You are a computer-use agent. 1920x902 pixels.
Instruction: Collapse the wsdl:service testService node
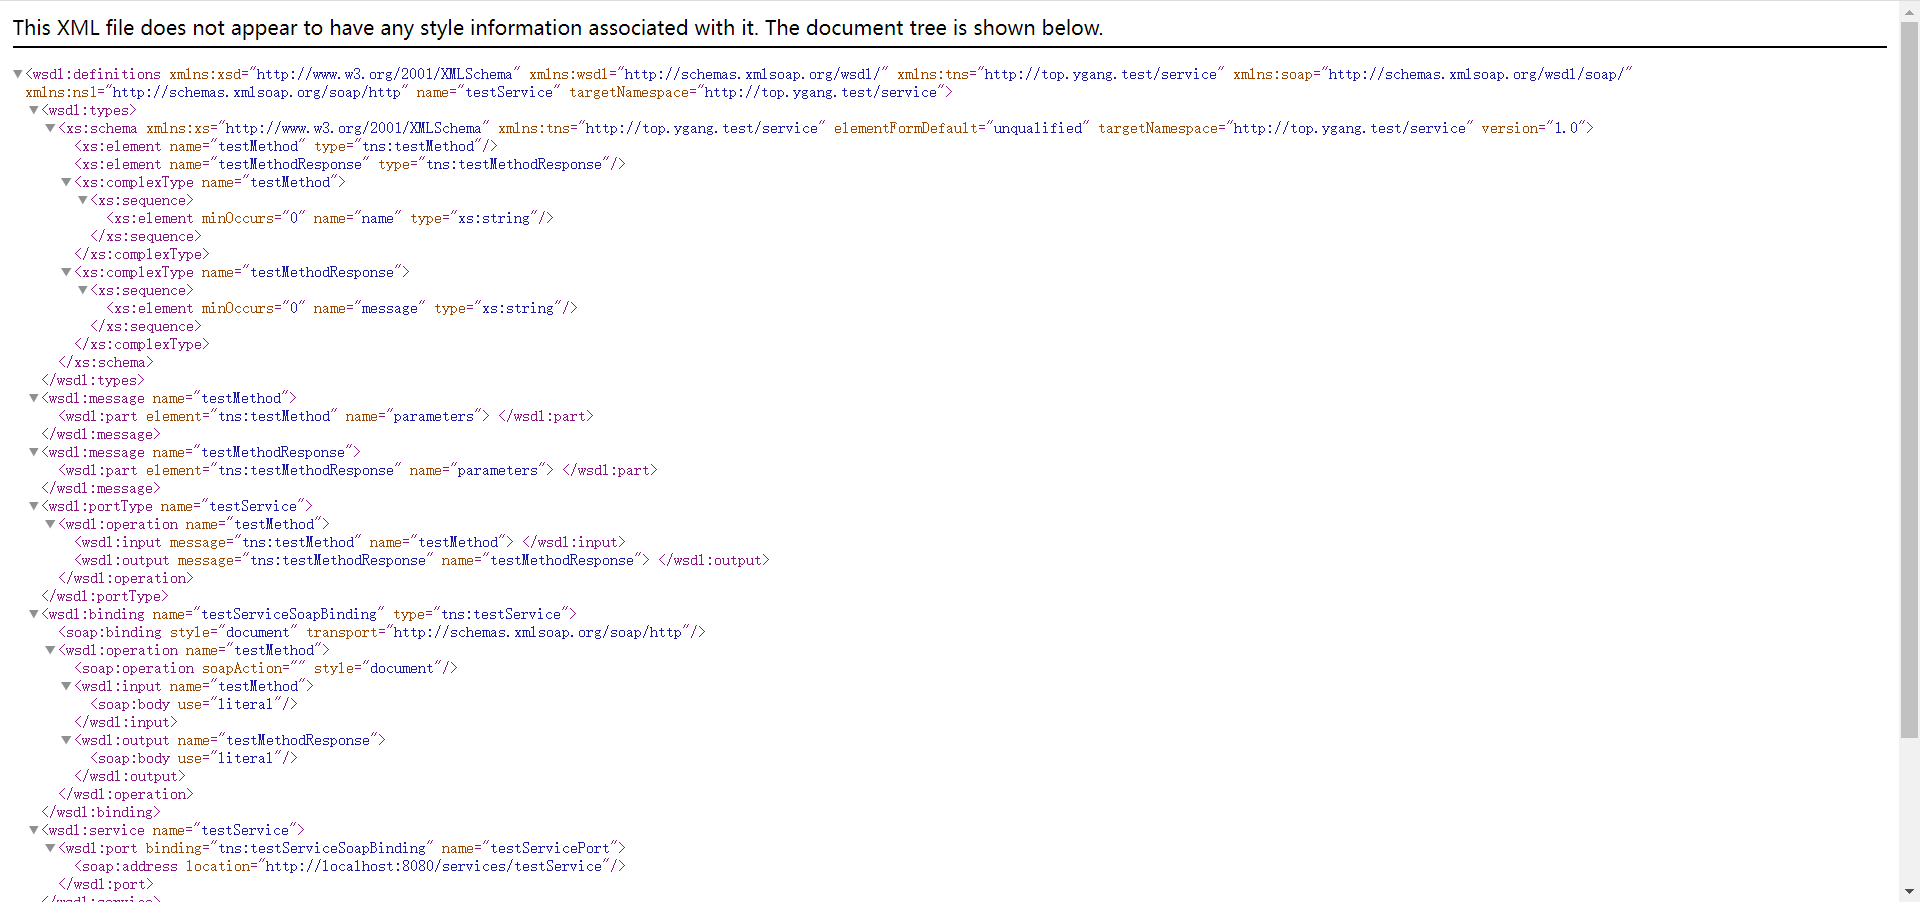click(x=34, y=830)
